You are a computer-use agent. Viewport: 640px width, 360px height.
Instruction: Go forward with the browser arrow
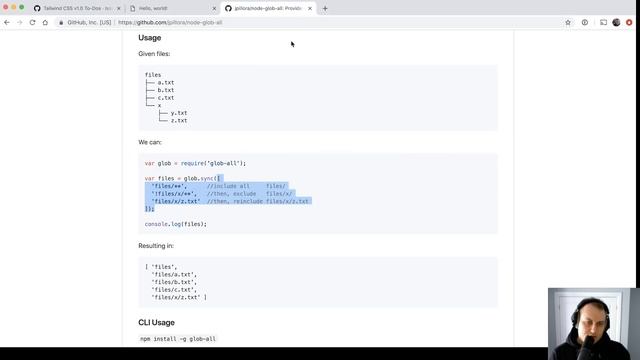(x=20, y=22)
